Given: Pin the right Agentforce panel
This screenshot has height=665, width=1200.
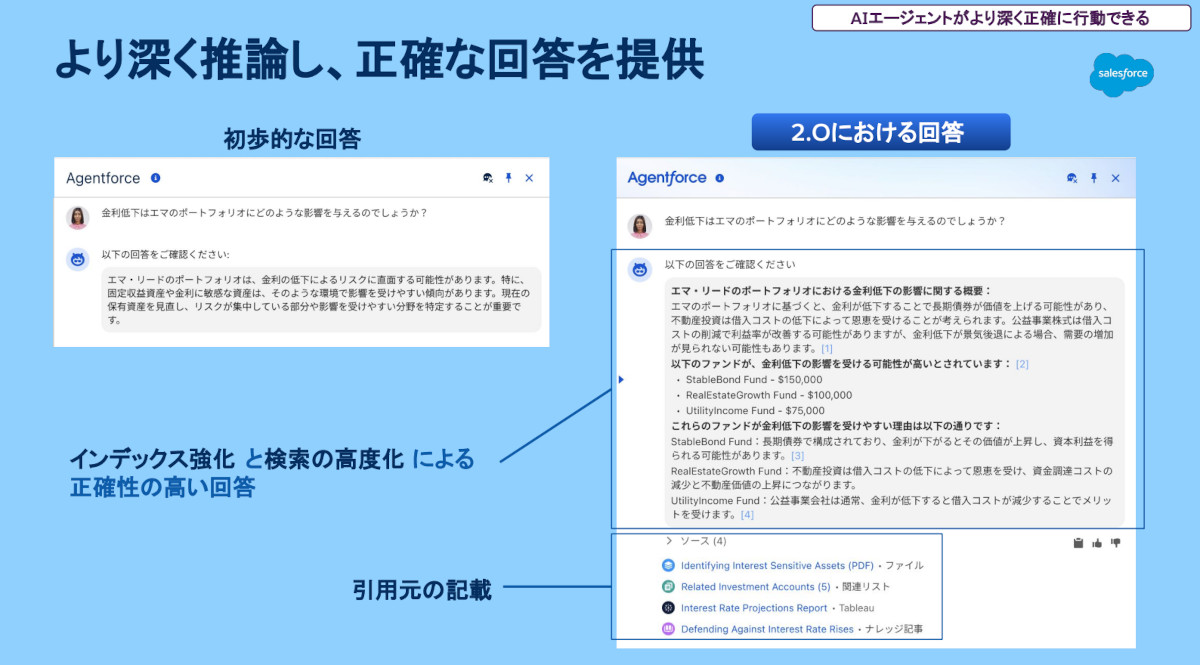Looking at the screenshot, I should point(1094,178).
